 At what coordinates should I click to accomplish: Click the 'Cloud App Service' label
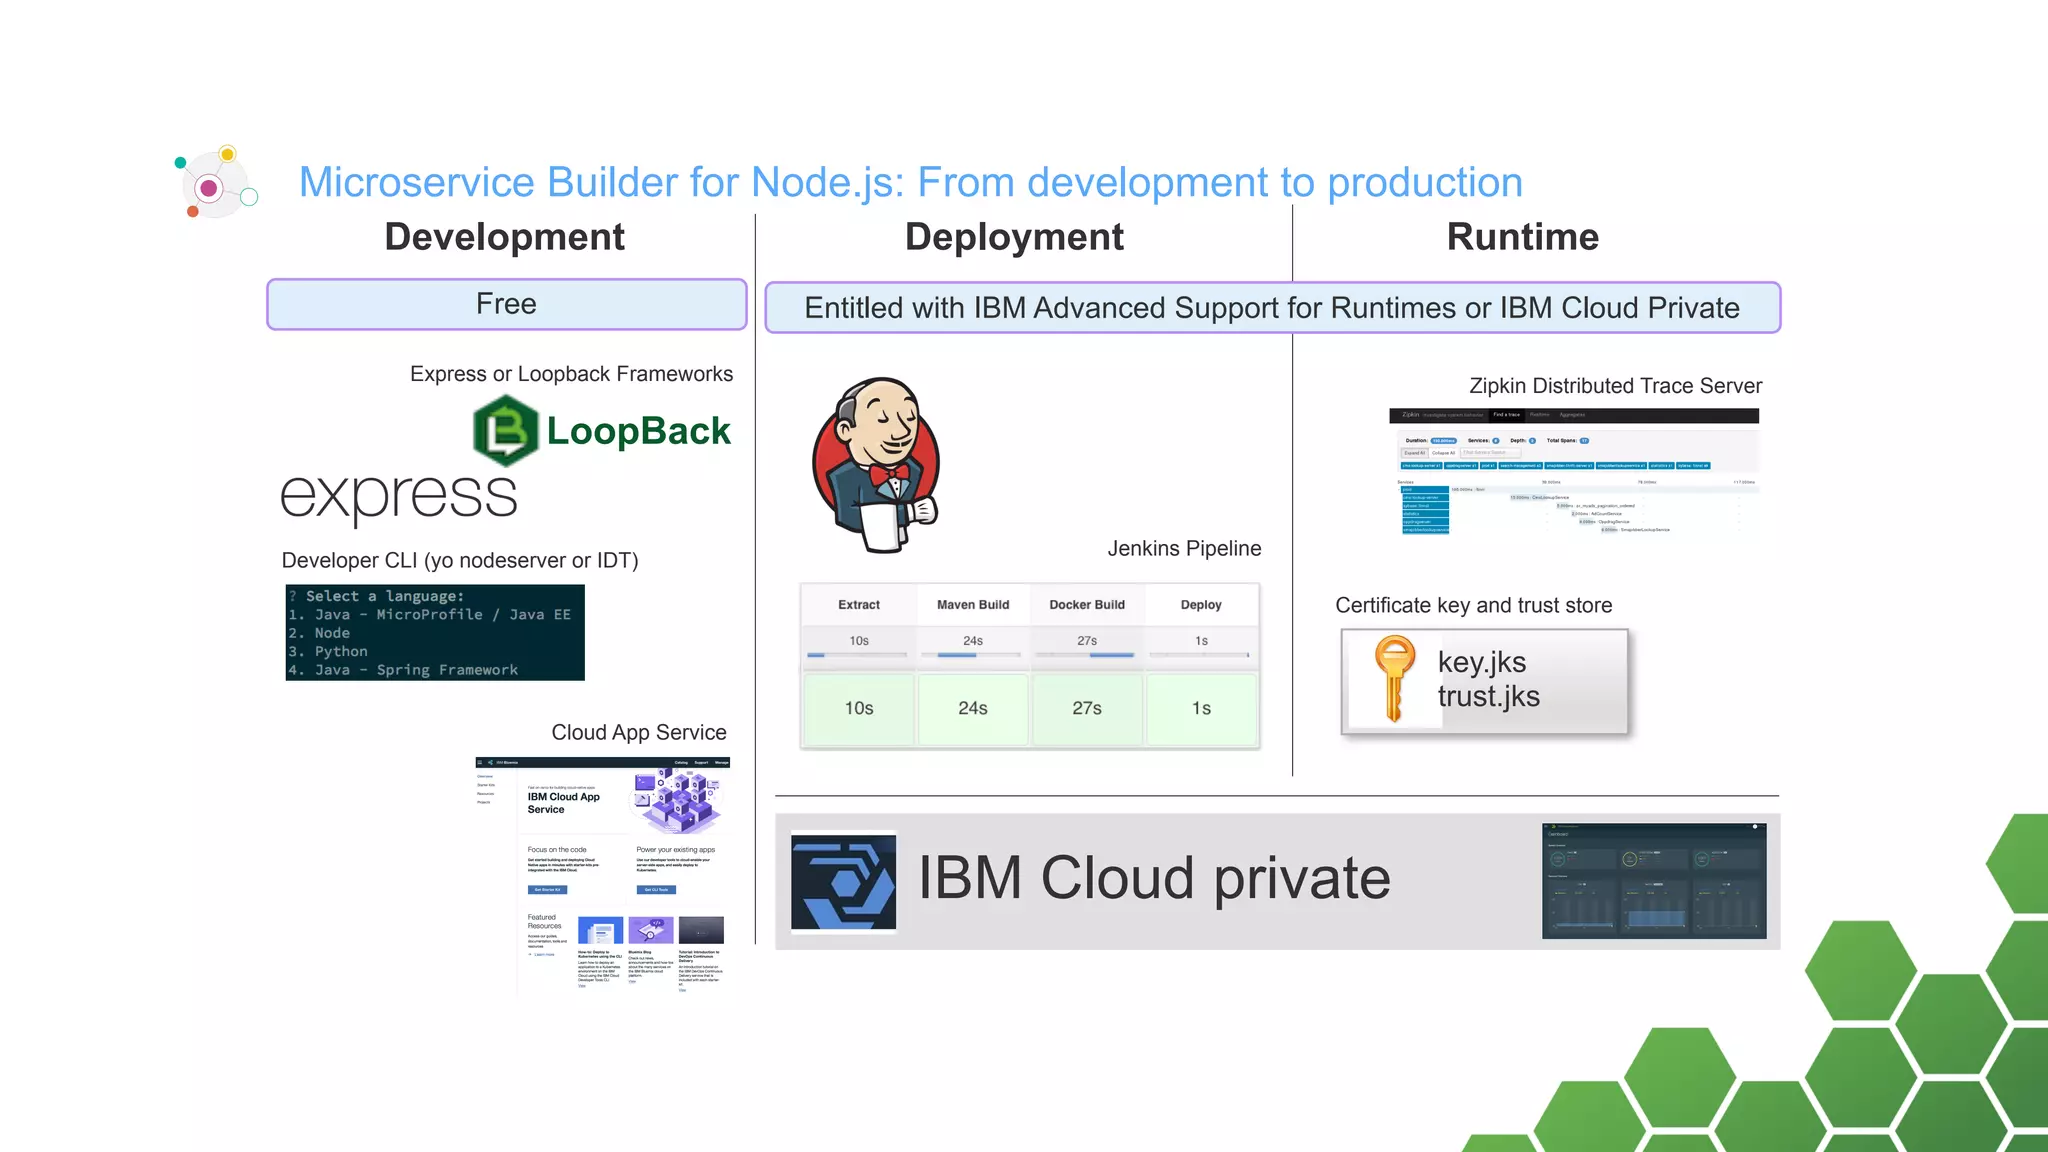pyautogui.click(x=639, y=733)
